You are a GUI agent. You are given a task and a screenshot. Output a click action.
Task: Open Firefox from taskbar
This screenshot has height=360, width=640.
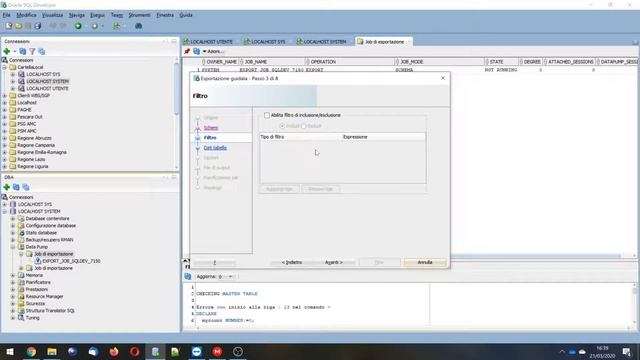coord(114,351)
